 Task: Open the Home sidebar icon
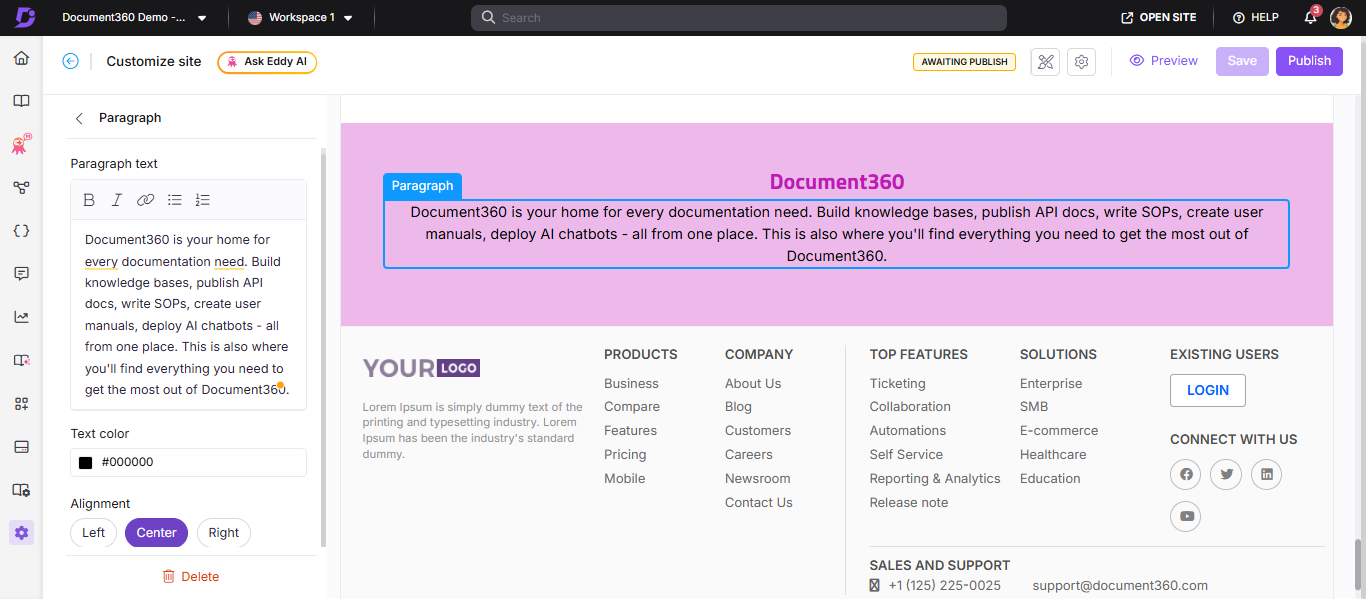pos(21,58)
